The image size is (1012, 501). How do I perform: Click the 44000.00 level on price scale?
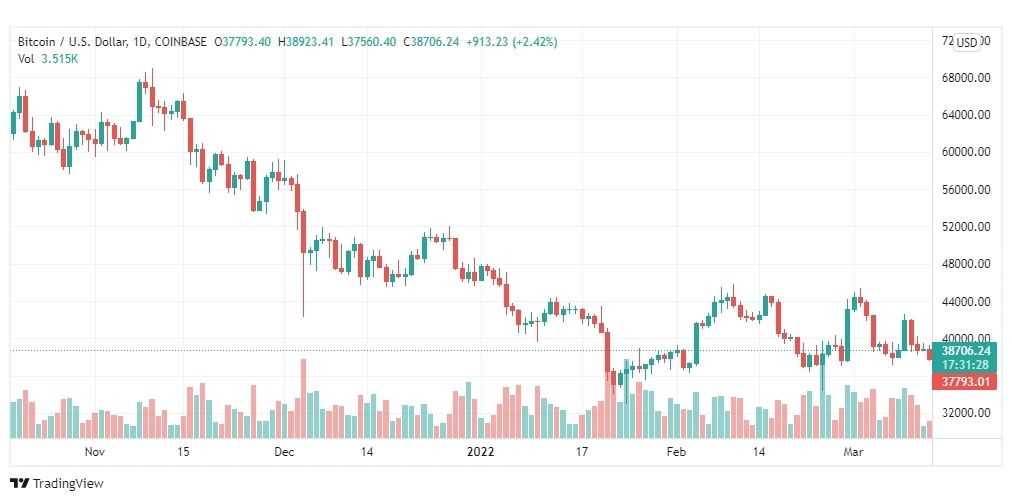(965, 301)
